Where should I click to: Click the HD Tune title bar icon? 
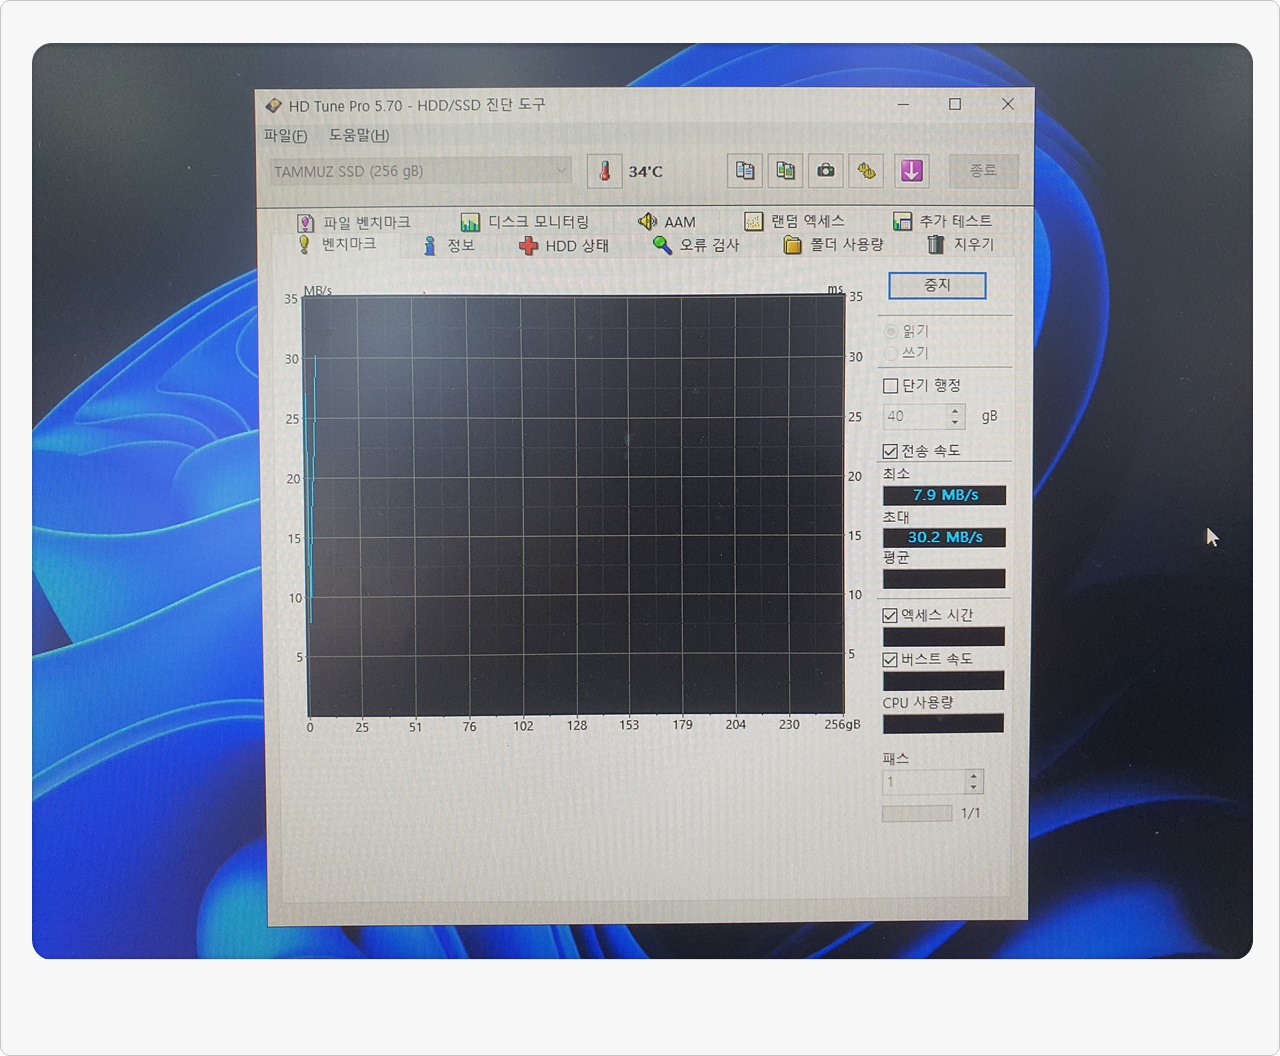[273, 105]
